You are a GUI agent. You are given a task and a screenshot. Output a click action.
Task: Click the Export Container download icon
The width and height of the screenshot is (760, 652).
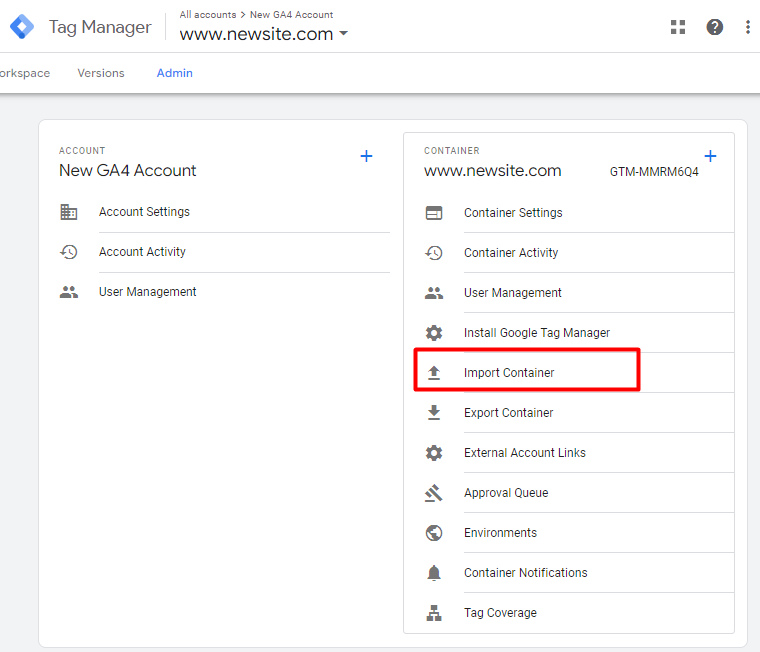[x=434, y=413]
